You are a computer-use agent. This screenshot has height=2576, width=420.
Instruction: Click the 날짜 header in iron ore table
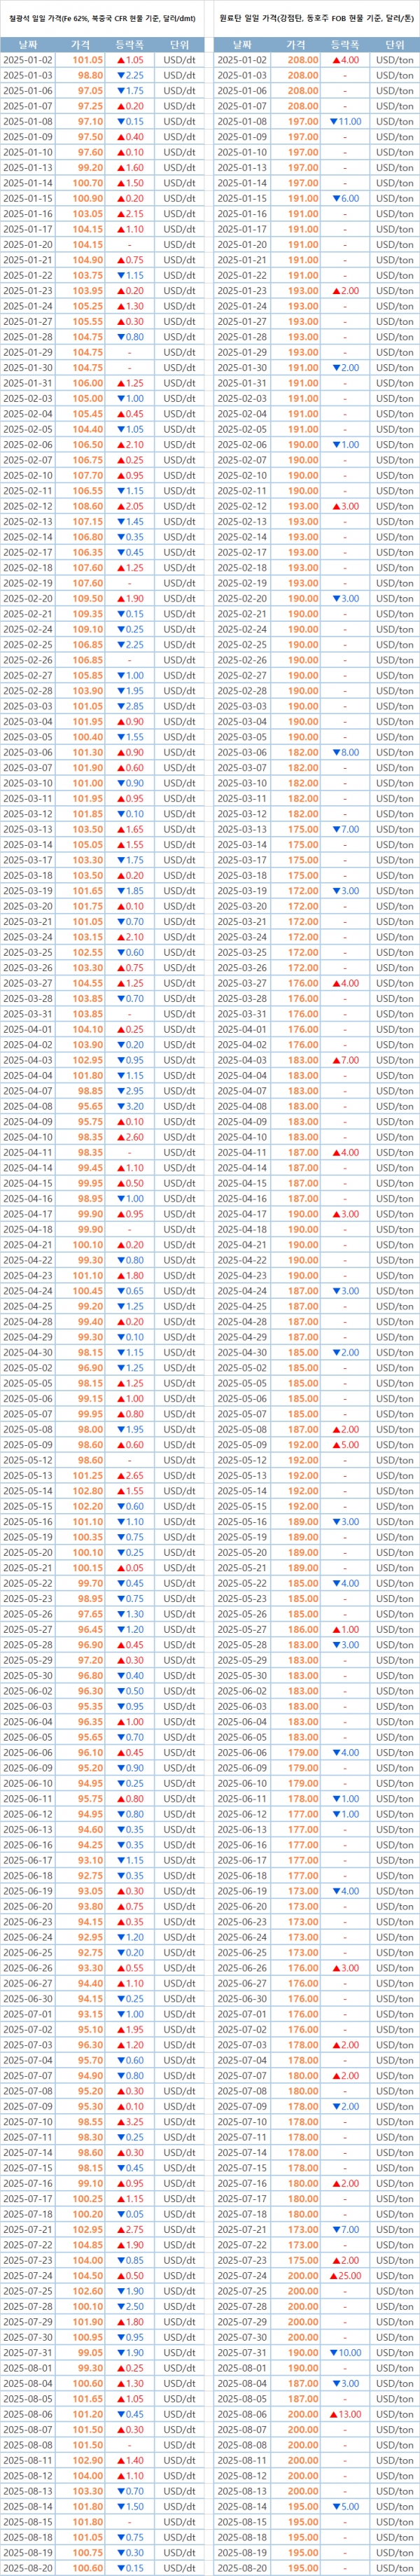coord(28,45)
